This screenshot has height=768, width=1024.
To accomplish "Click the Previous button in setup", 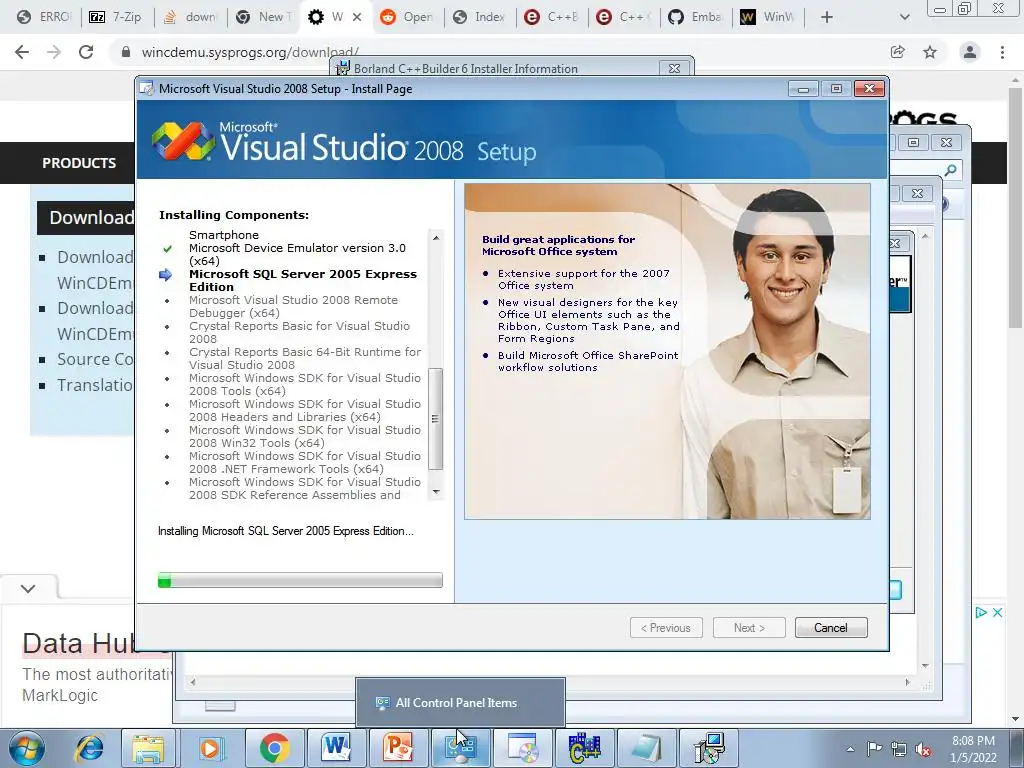I will 666,628.
